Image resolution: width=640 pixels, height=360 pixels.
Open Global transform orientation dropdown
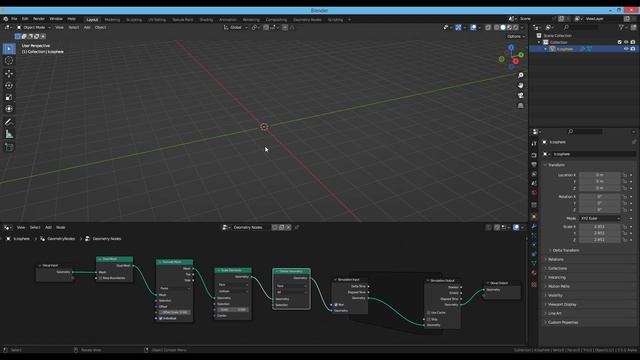(x=236, y=27)
